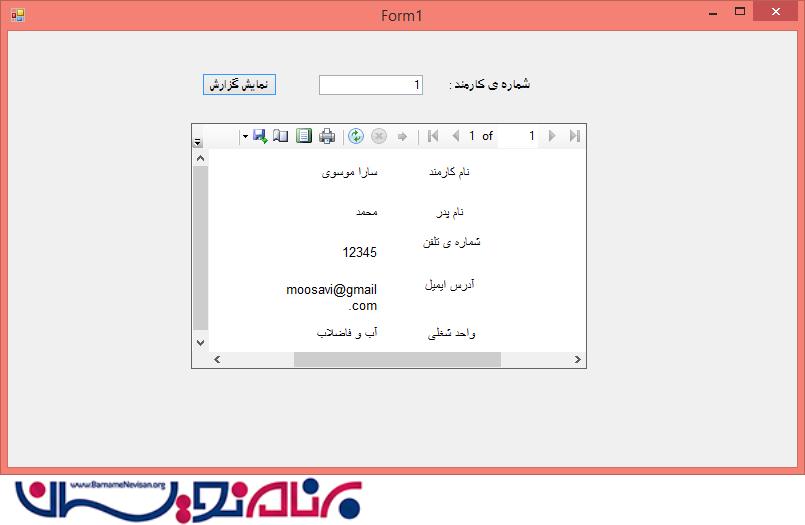Click the Export save disk icon
The height and width of the screenshot is (525, 805).
click(x=260, y=136)
